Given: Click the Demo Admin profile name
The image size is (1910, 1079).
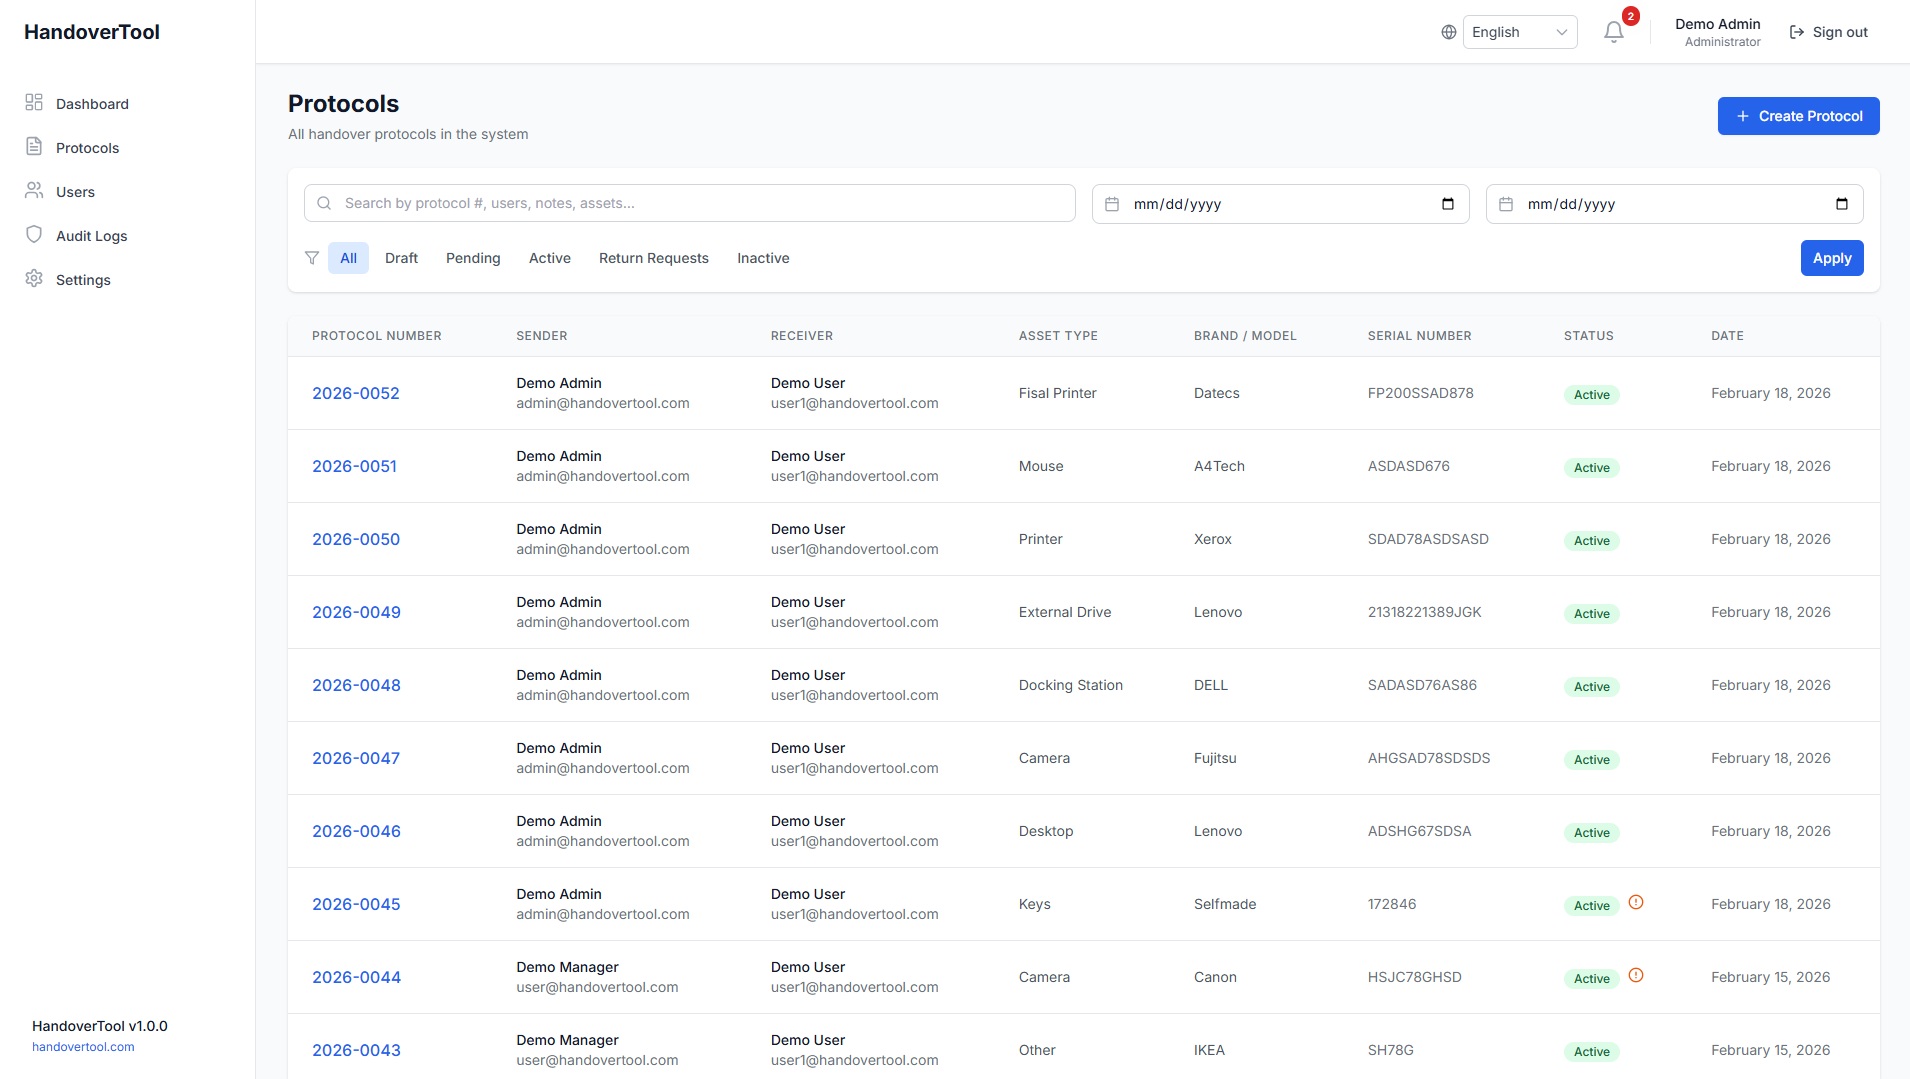Looking at the screenshot, I should click(x=1718, y=24).
